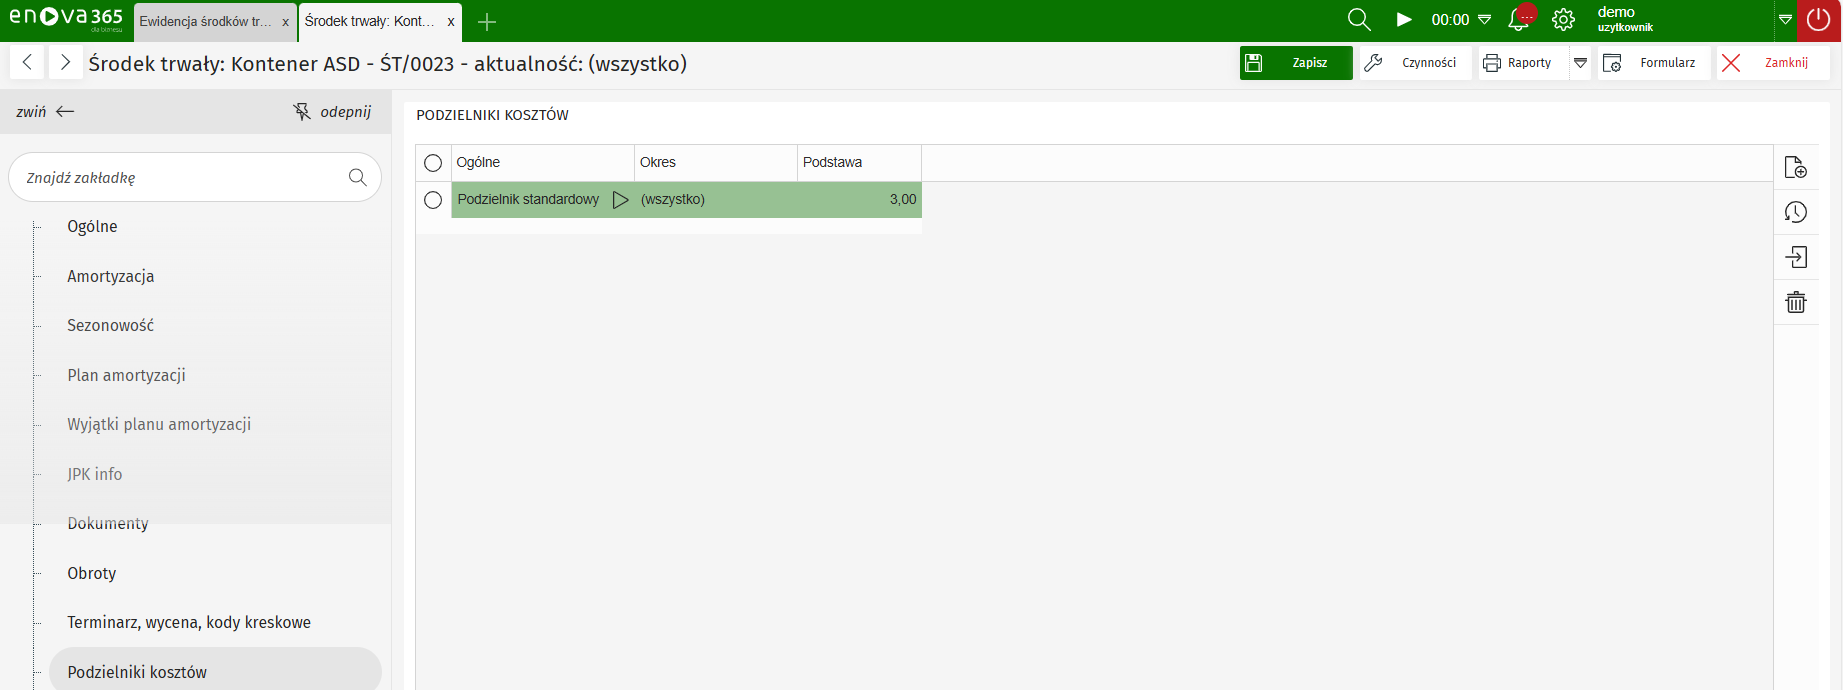The width and height of the screenshot is (1843, 690).
Task: Click the open record arrow icon
Action: [1796, 257]
